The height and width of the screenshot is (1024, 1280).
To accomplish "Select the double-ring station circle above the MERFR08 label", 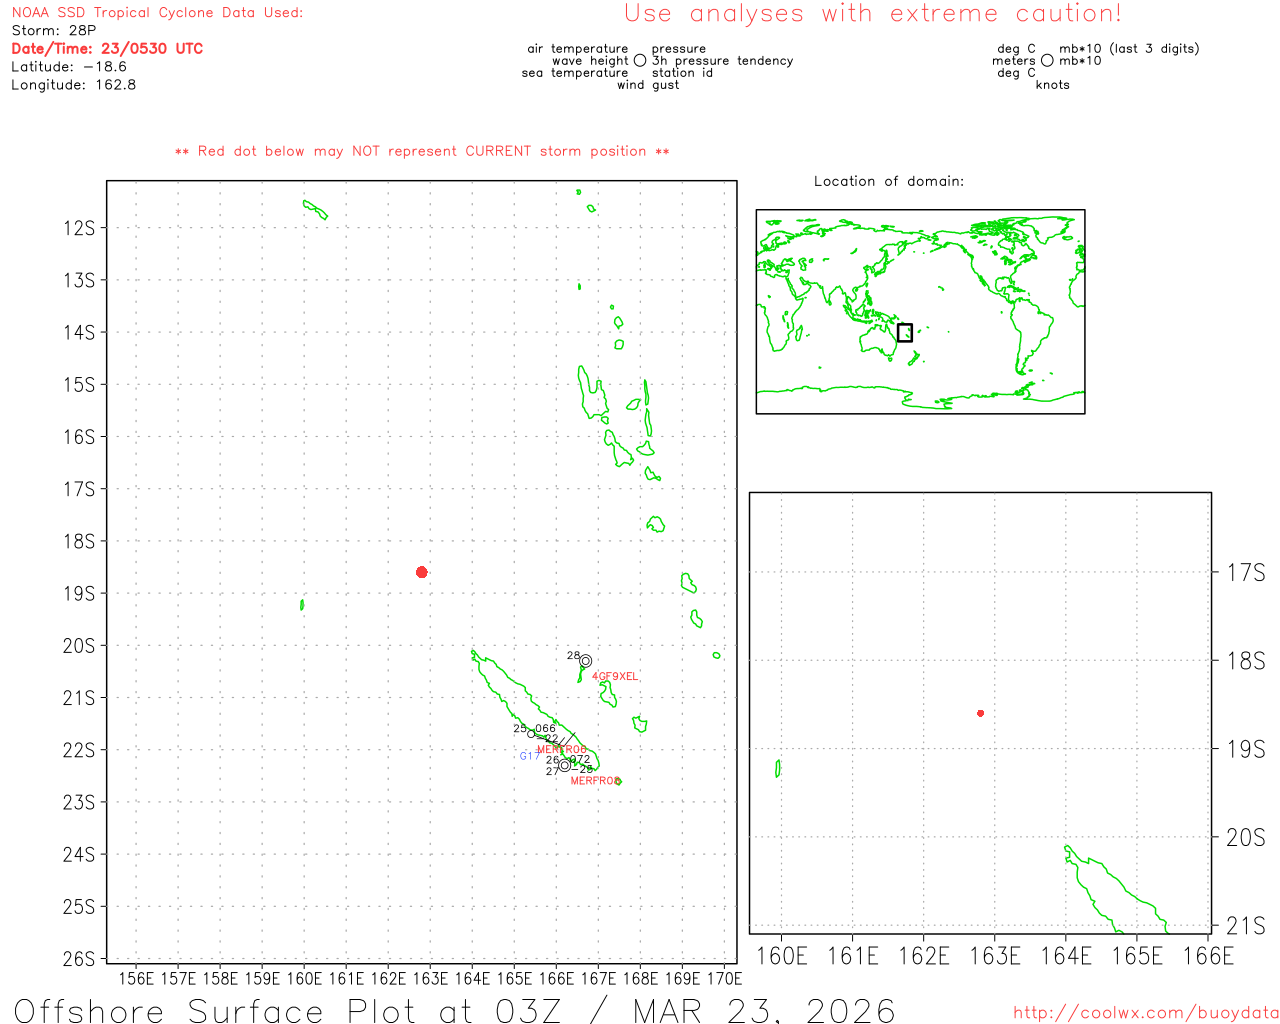I will [x=565, y=765].
